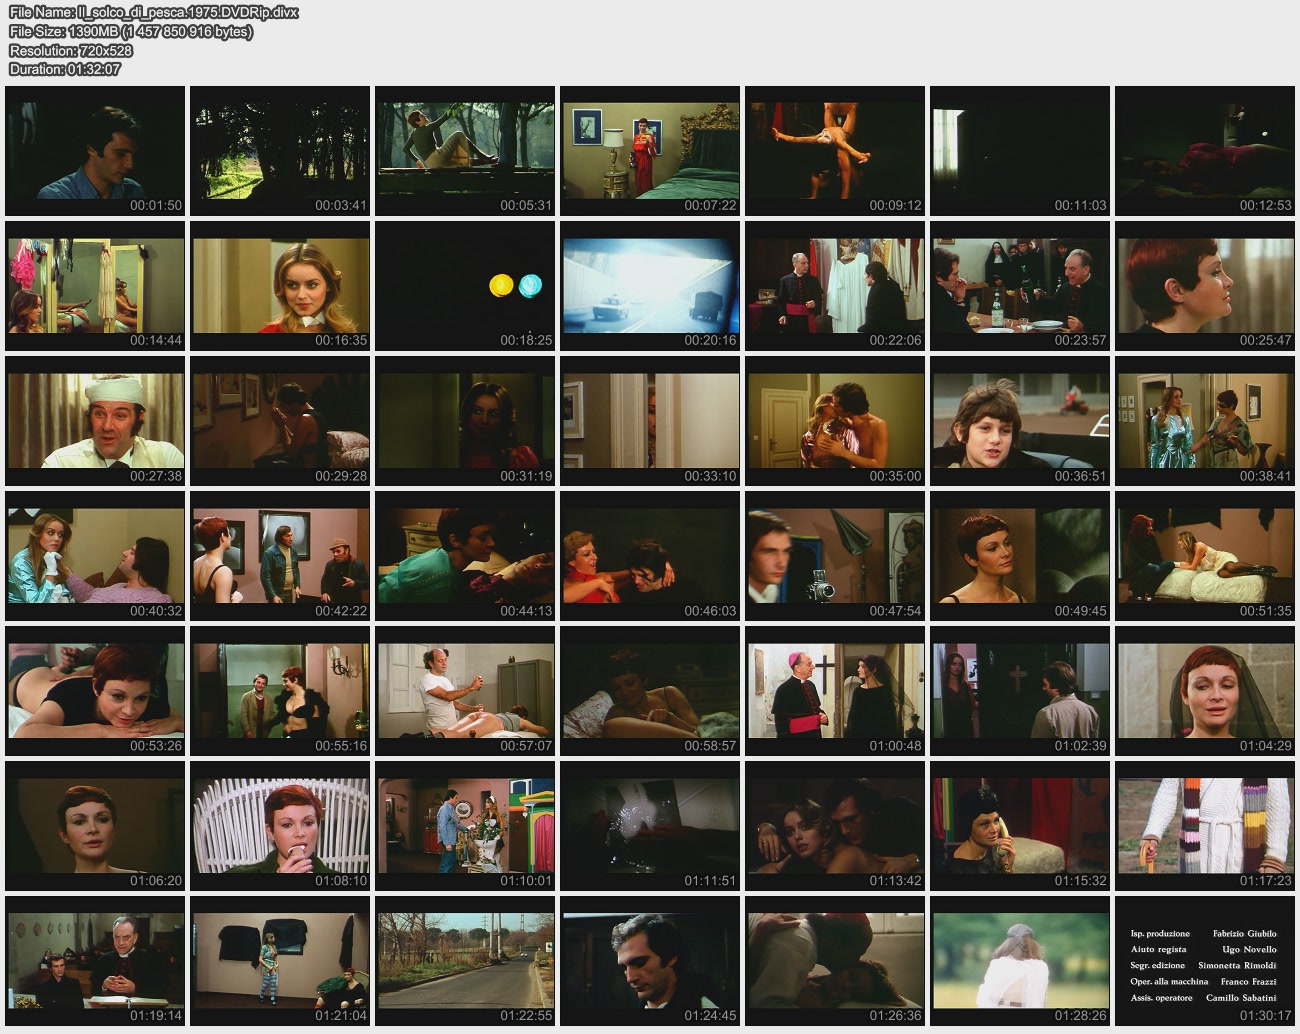Select the yellow and blue circles thumbnail
1300x1034 pixels.
click(465, 286)
